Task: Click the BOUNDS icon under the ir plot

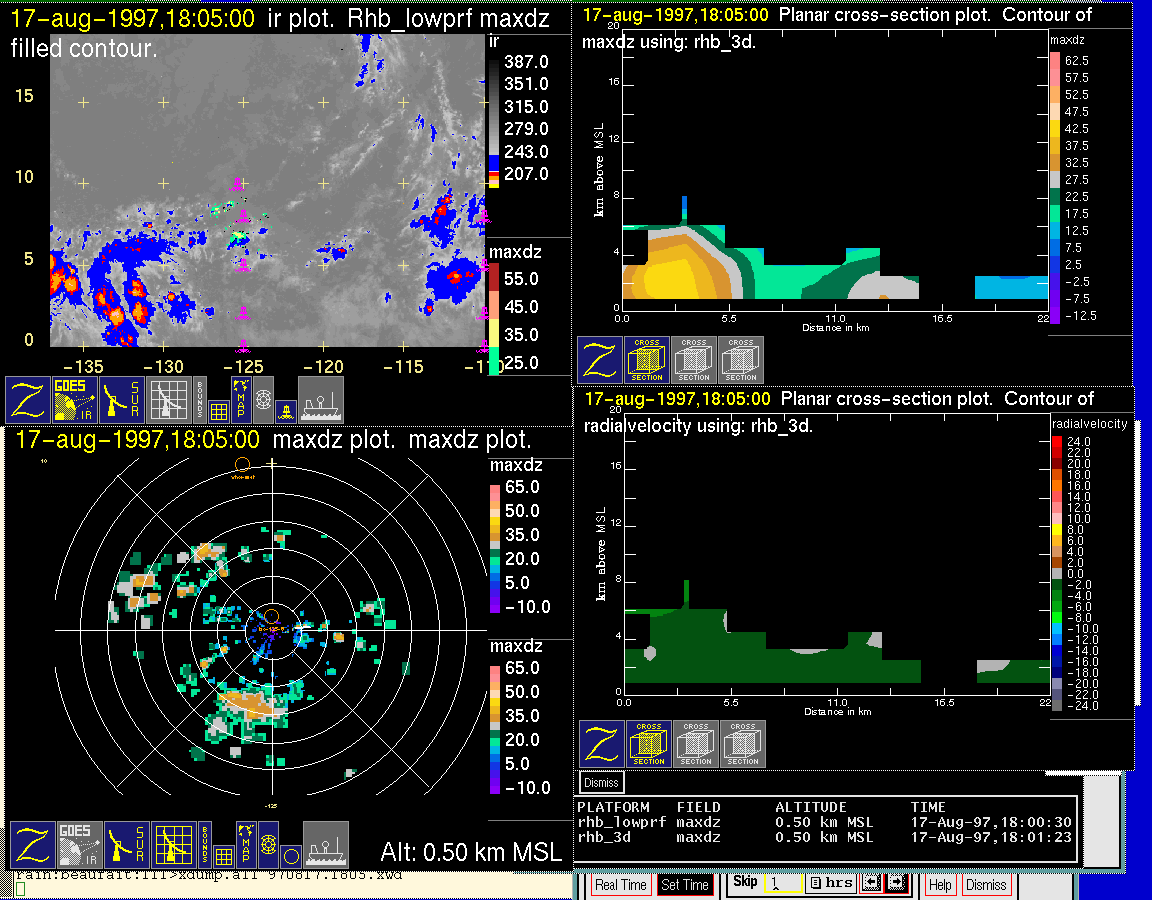Action: [200, 399]
